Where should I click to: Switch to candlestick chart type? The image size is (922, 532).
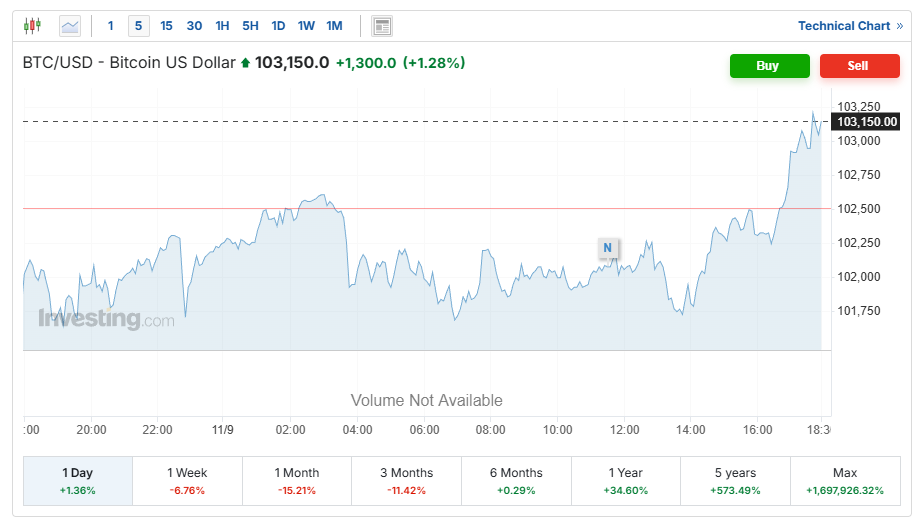pos(32,26)
